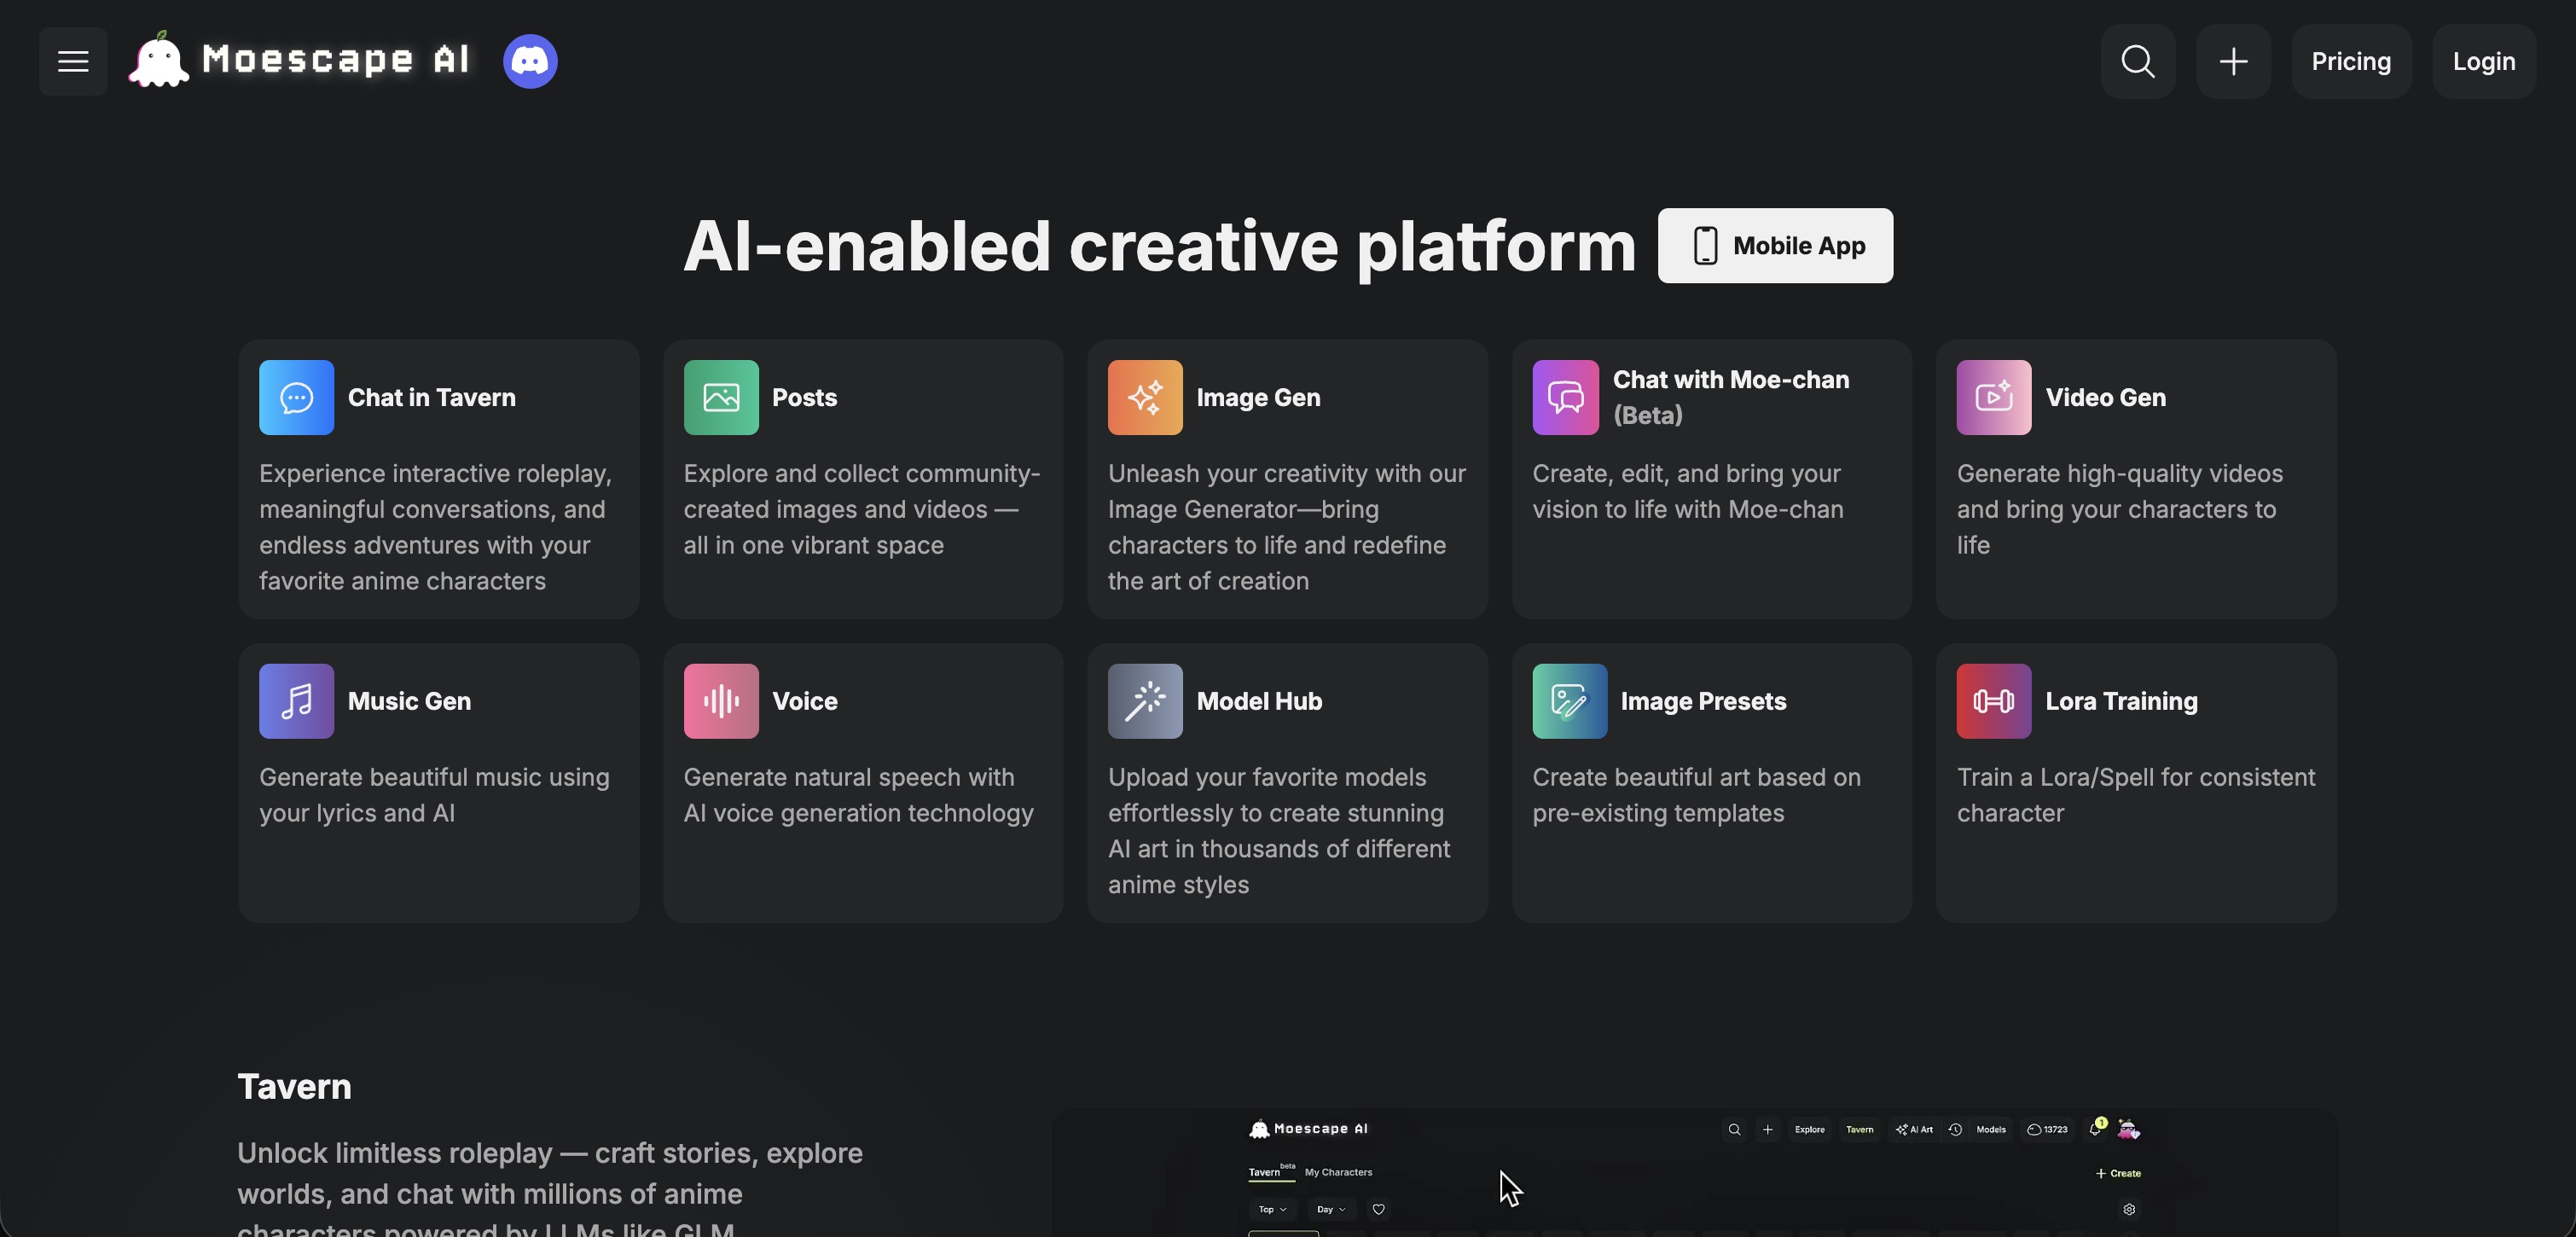Click the Music Gen note icon
Image resolution: width=2576 pixels, height=1237 pixels.
tap(296, 701)
